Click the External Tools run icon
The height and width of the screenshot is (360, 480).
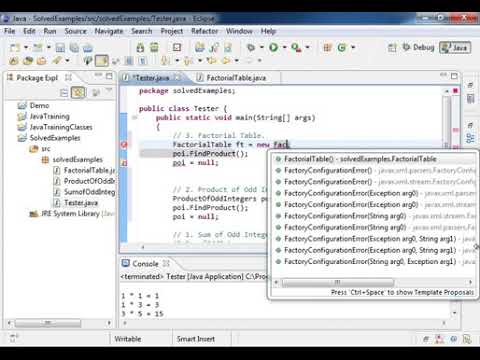tap(296, 47)
